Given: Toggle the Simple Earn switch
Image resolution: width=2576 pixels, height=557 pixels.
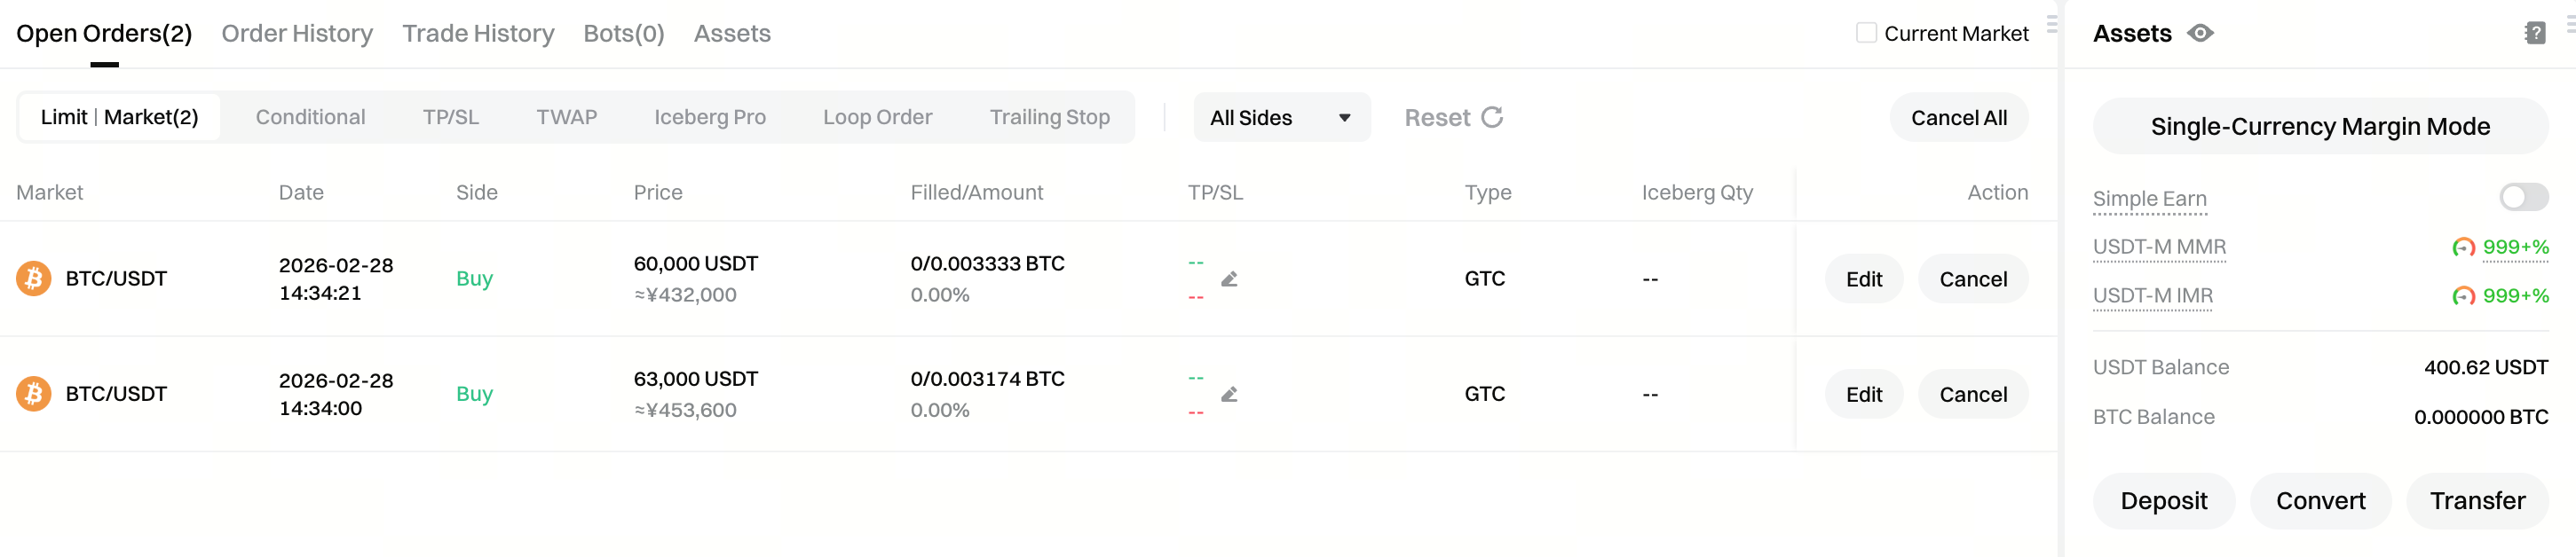Looking at the screenshot, I should pos(2523,197).
